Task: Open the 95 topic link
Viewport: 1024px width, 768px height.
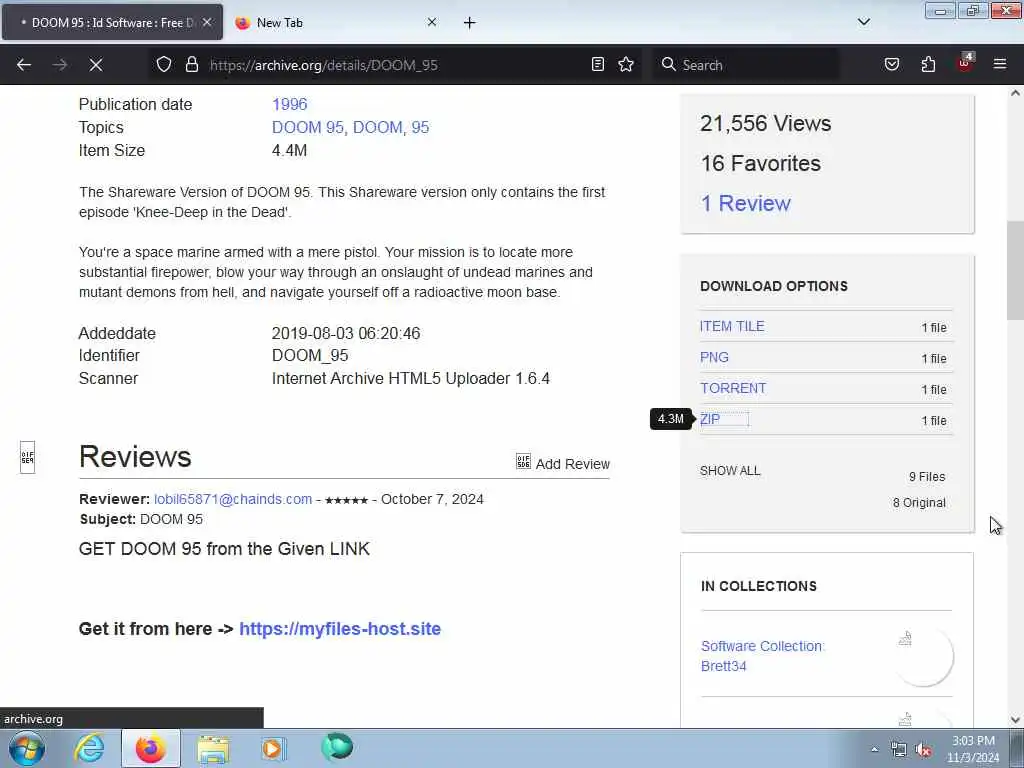Action: click(x=420, y=127)
